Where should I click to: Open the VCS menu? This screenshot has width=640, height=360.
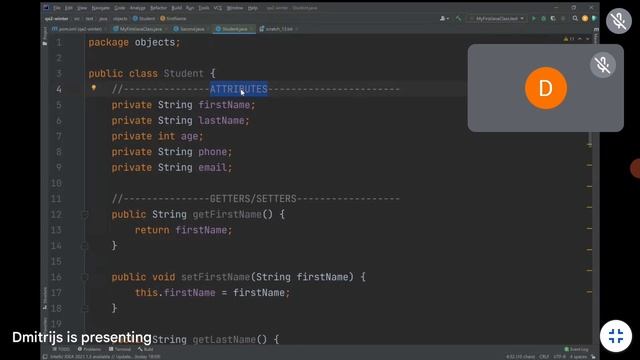218,8
